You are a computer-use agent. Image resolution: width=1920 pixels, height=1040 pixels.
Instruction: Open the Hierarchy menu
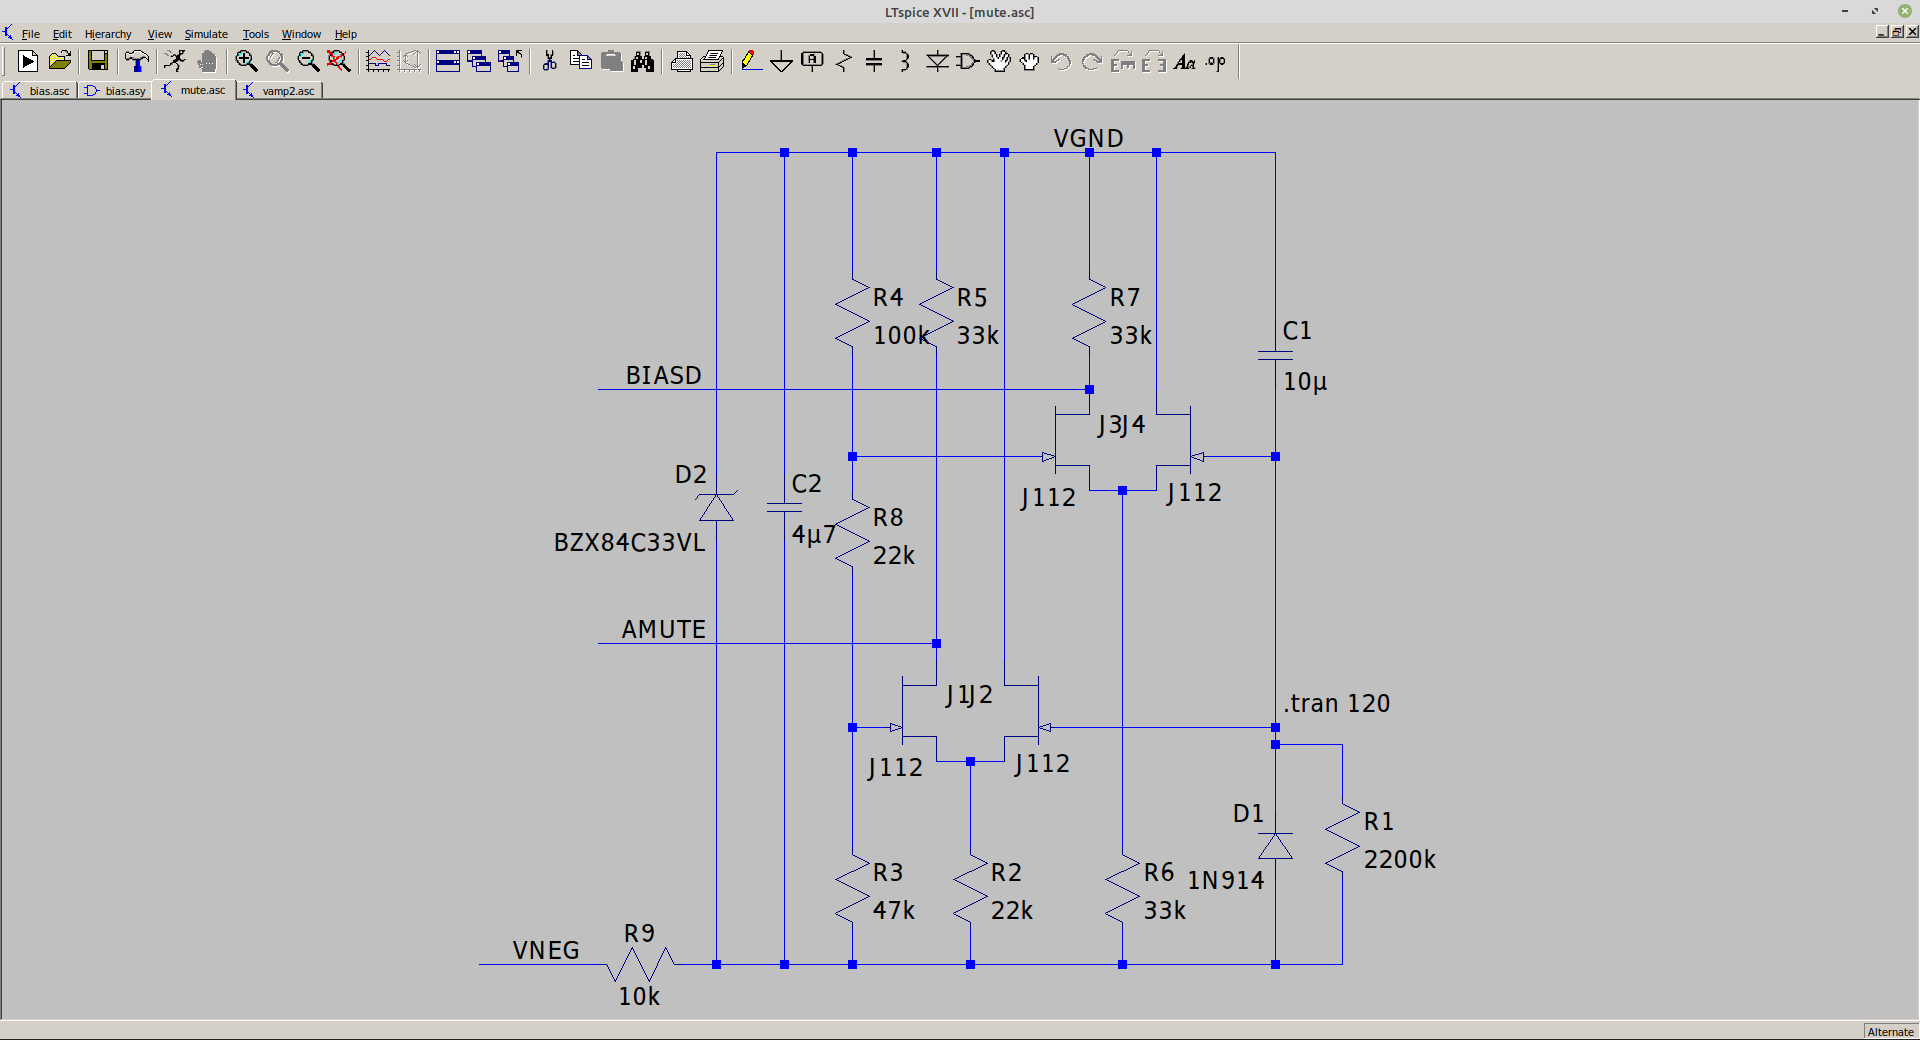click(x=108, y=34)
